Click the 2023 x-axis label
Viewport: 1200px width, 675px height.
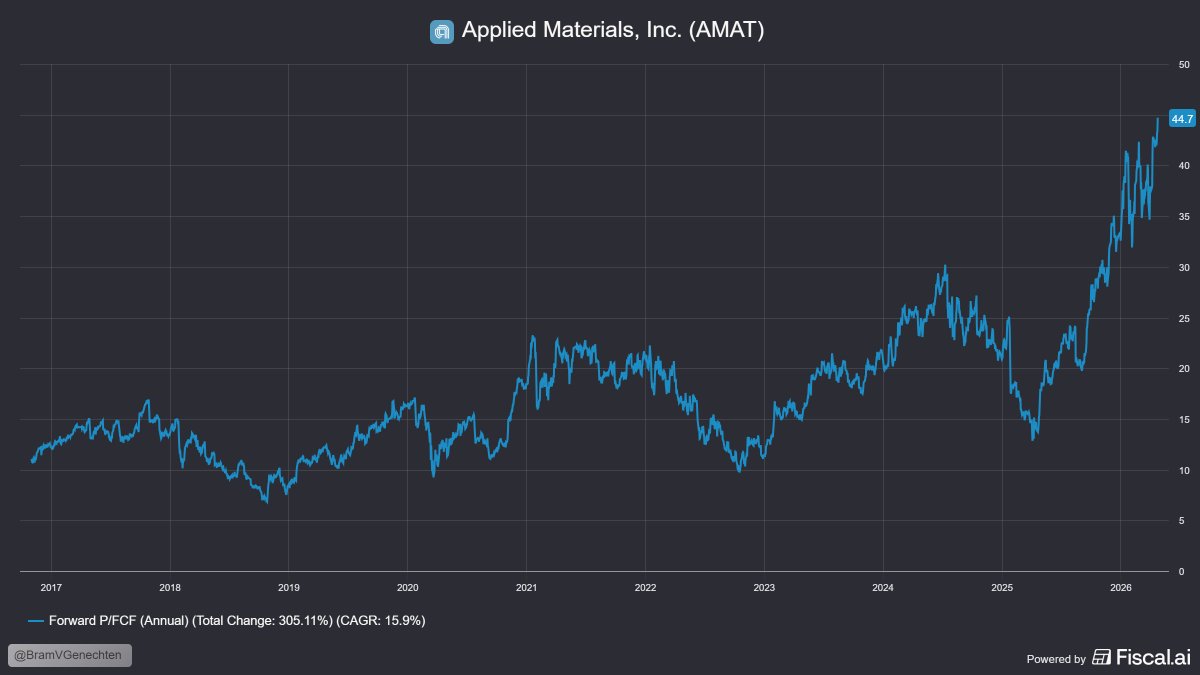(x=764, y=587)
